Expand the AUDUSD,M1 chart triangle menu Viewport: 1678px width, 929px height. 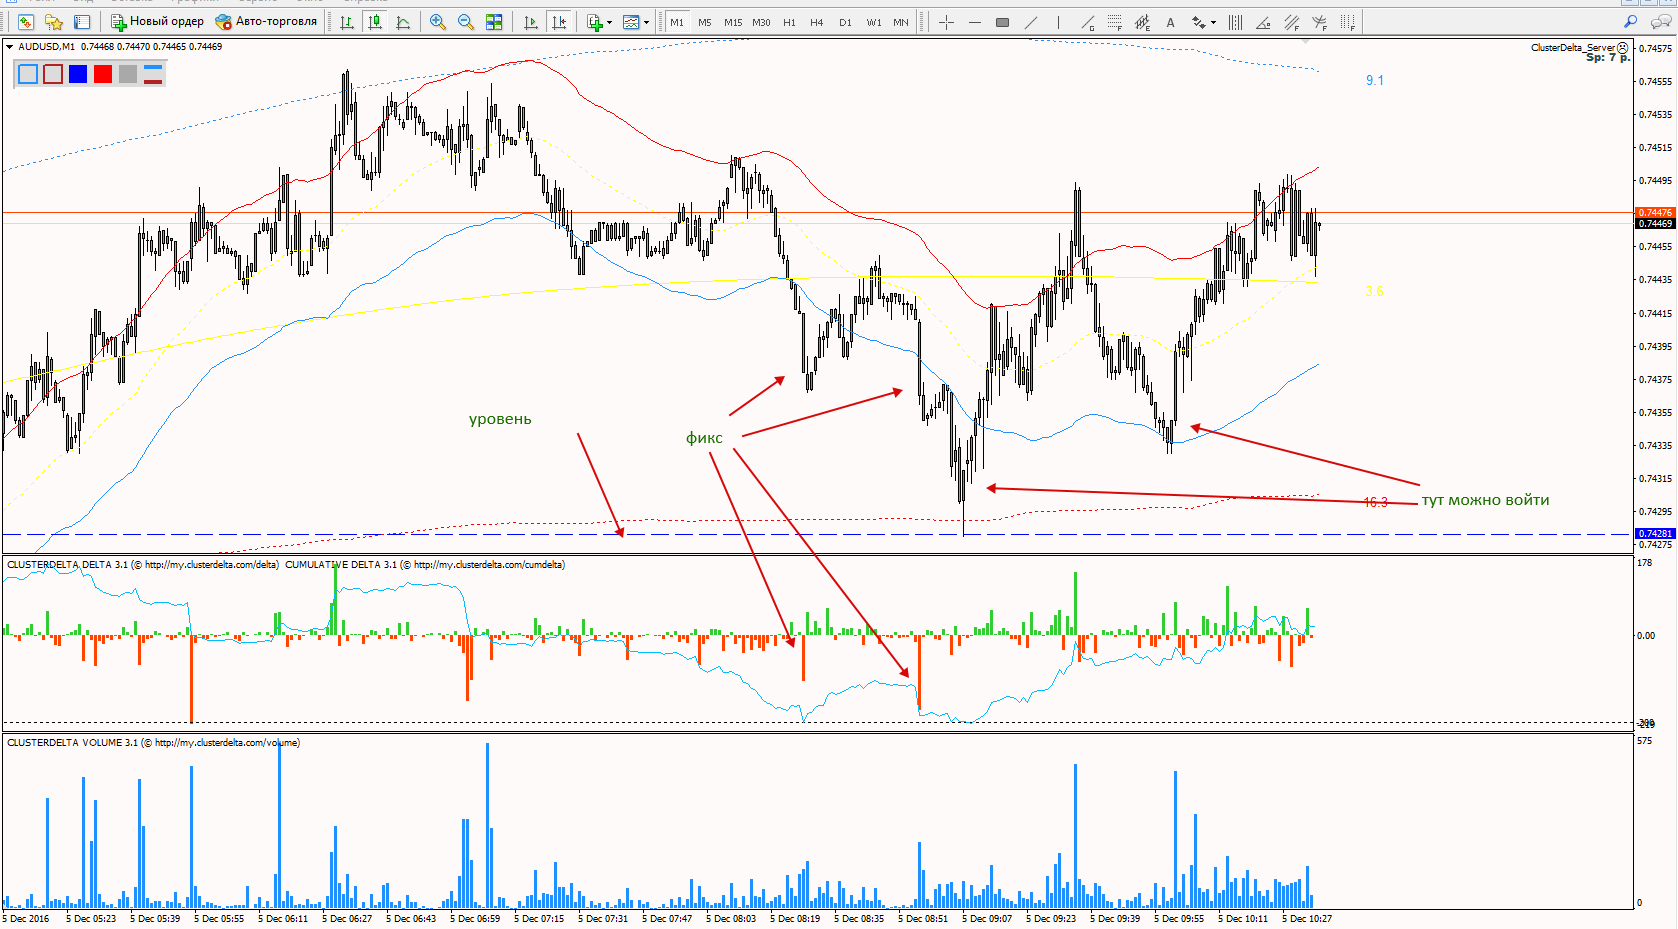click(x=9, y=46)
